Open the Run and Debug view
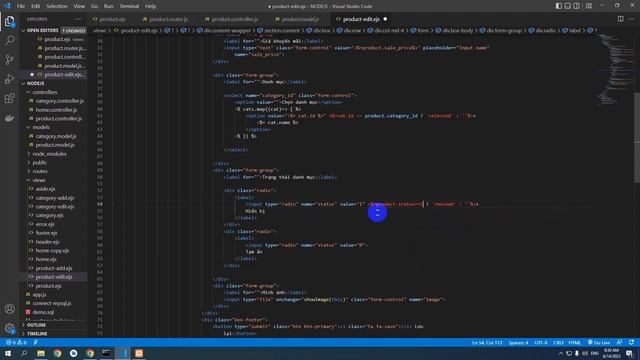 (9, 79)
